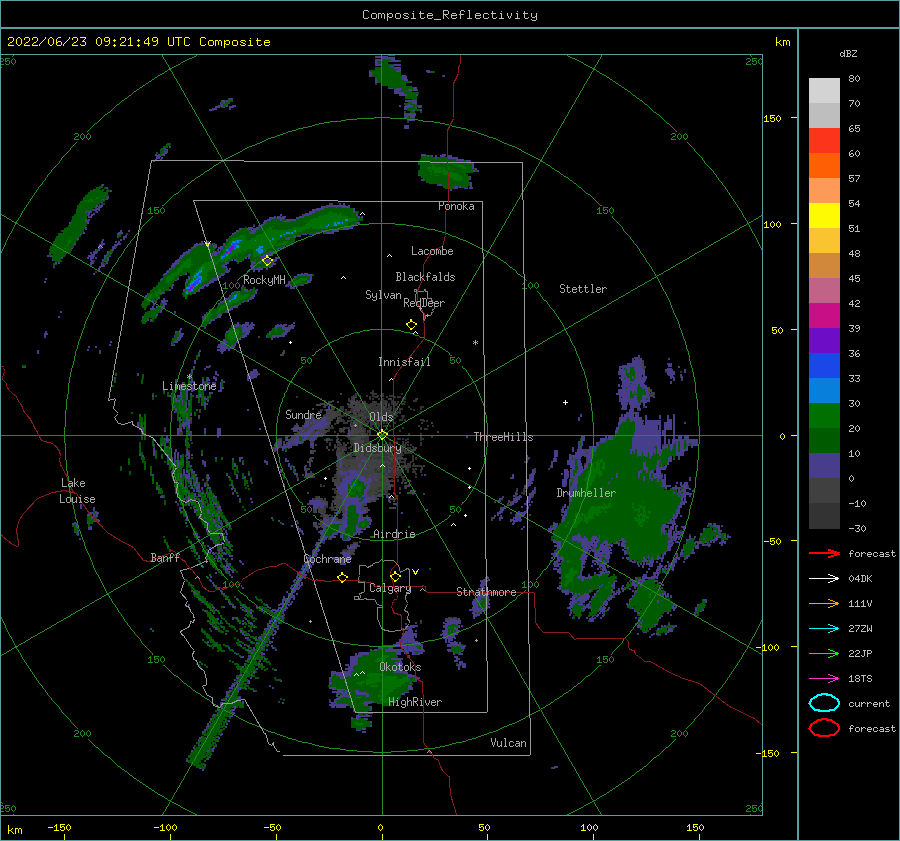Image resolution: width=900 pixels, height=841 pixels.
Task: Click the yellow radar site marker at center
Action: (x=382, y=435)
